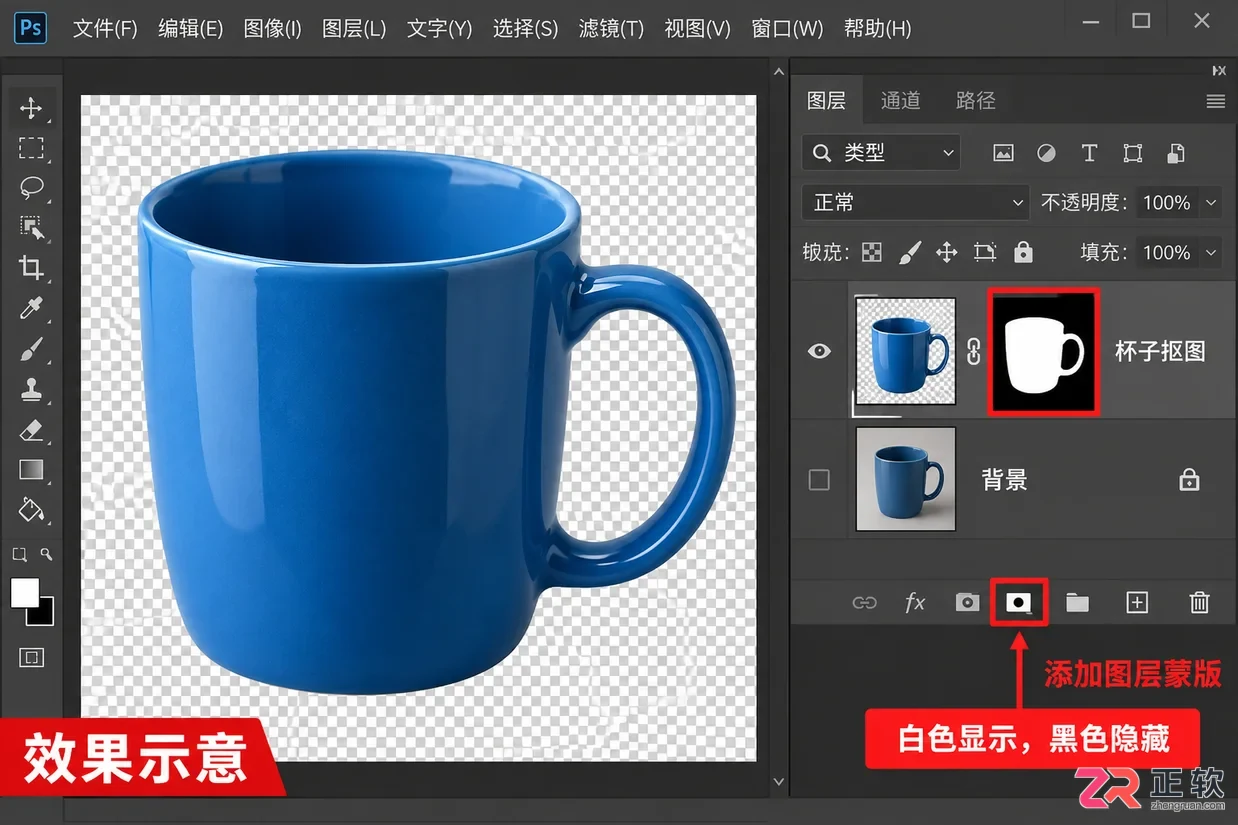The height and width of the screenshot is (825, 1238).
Task: Select the Gradient tool
Action: 31,470
